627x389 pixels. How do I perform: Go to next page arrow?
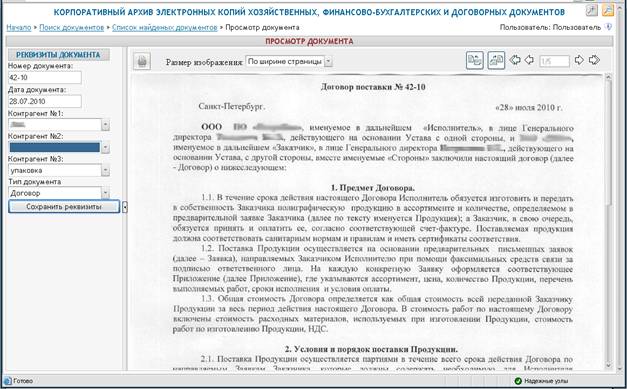coord(579,60)
